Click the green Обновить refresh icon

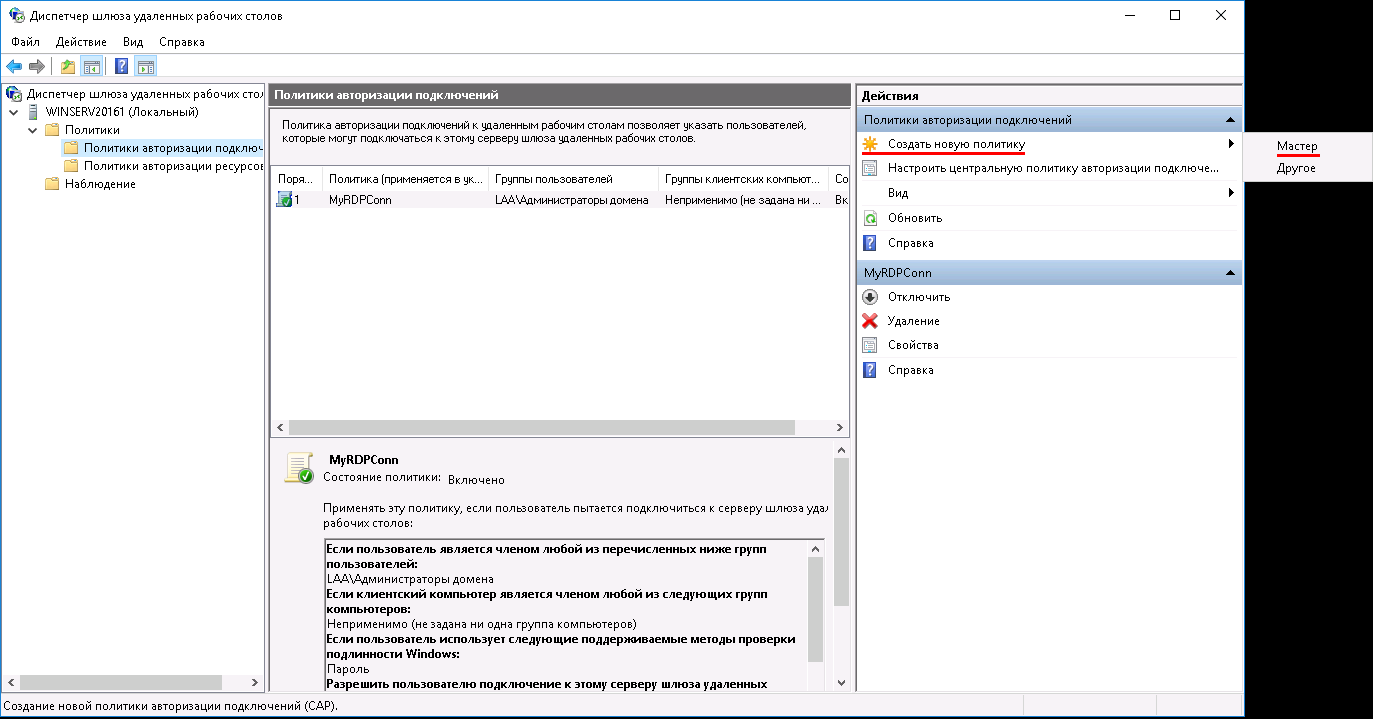(870, 218)
